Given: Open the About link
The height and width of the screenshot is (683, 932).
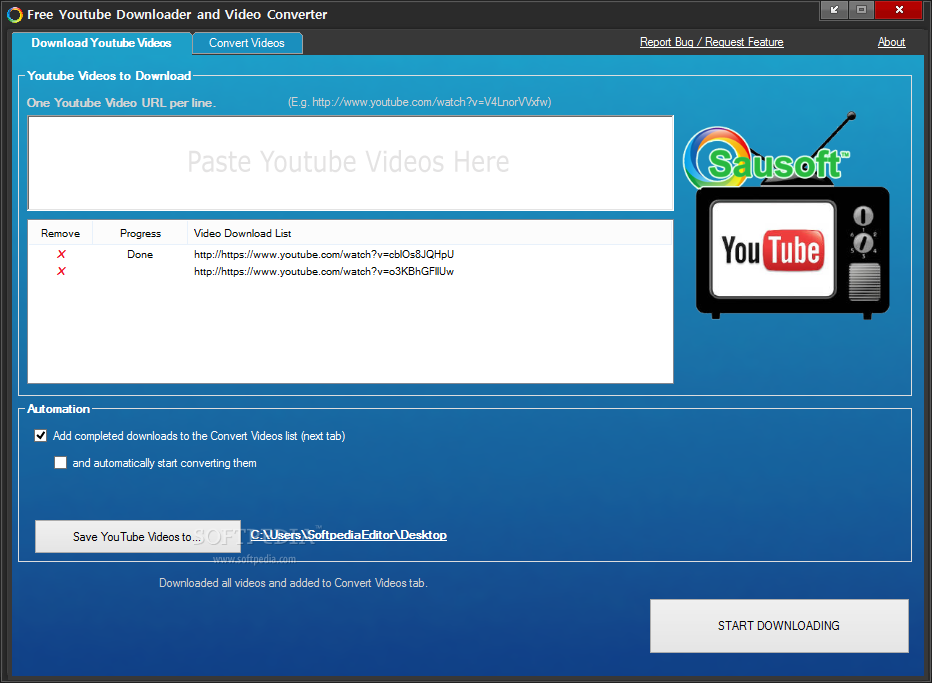Looking at the screenshot, I should click(892, 42).
